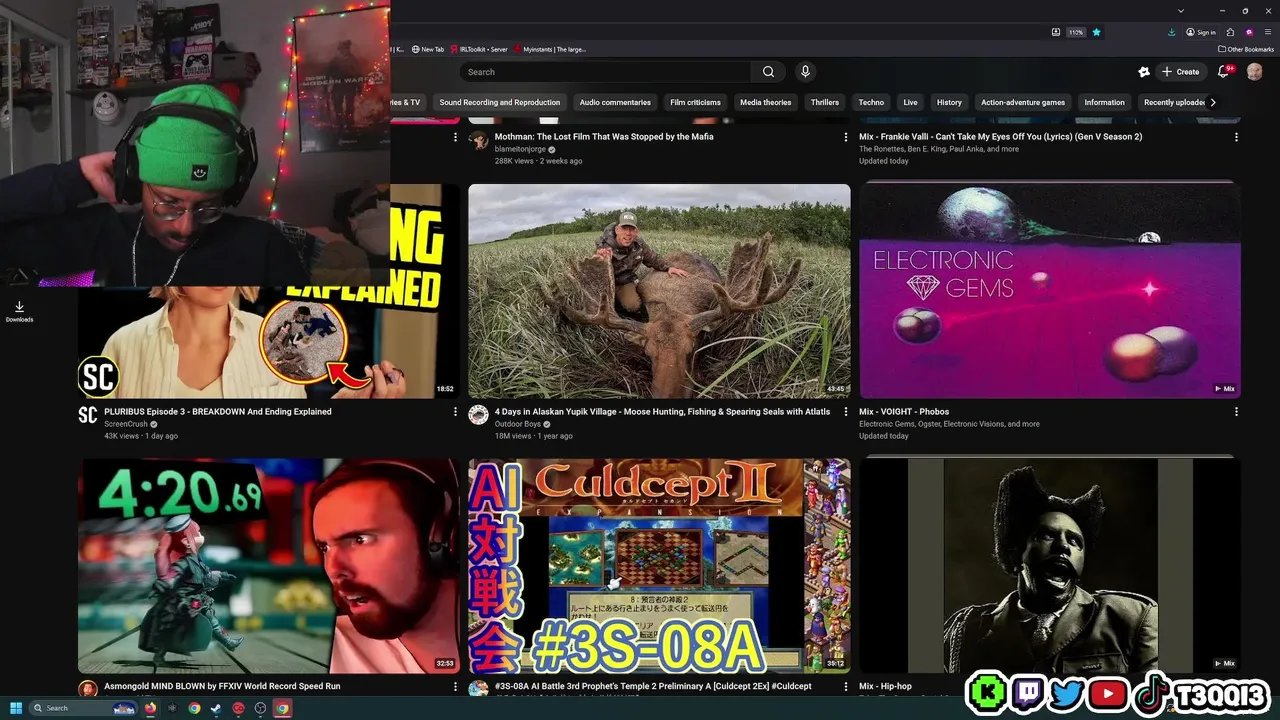Click the star-shaped icon left of Create

point(1144,72)
